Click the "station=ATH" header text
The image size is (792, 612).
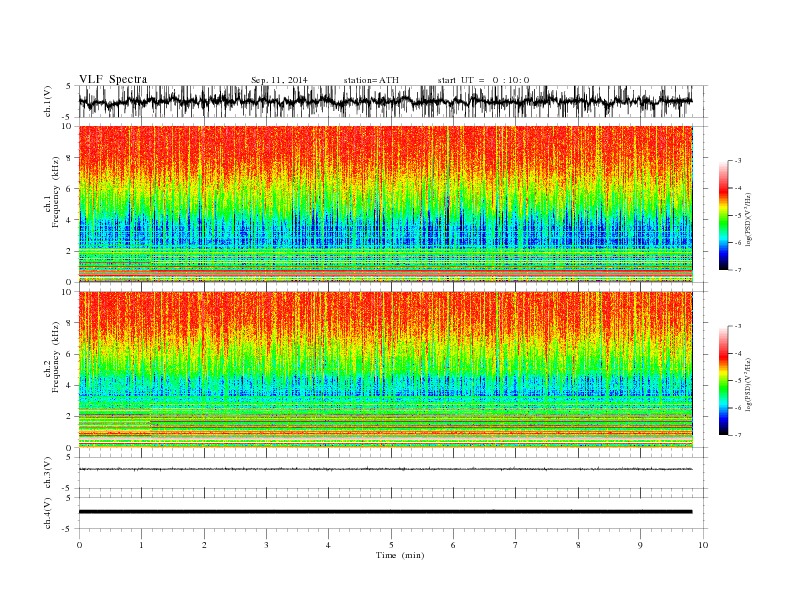tap(371, 80)
